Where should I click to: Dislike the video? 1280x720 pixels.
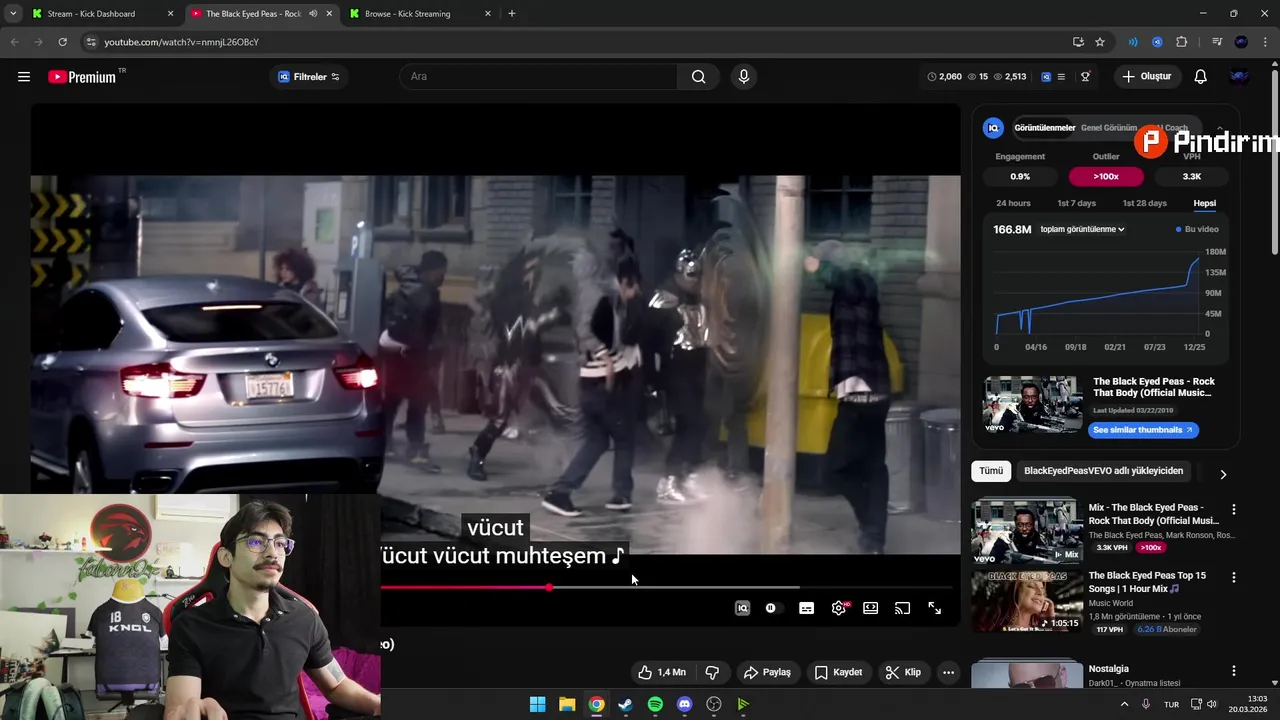point(712,672)
